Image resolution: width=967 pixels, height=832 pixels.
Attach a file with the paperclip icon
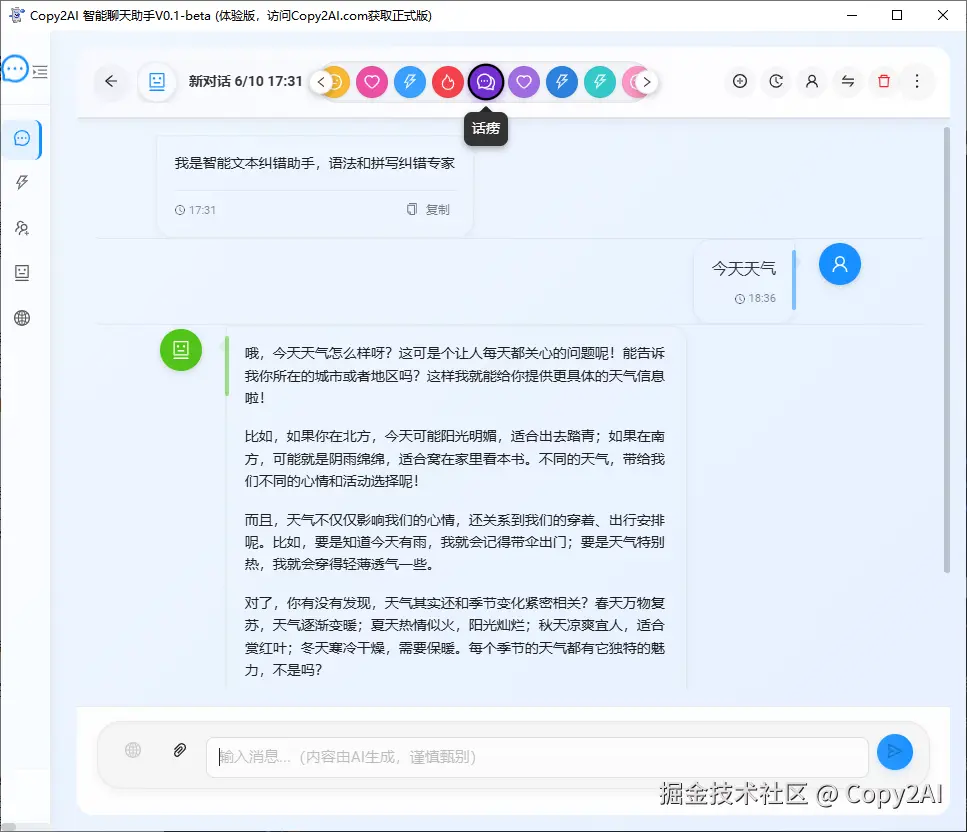(x=179, y=750)
